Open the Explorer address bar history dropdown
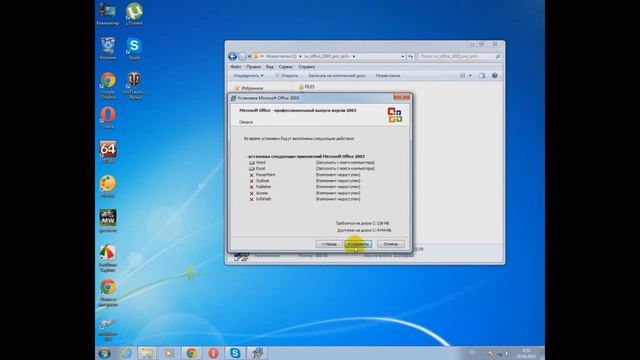 click(x=402, y=56)
